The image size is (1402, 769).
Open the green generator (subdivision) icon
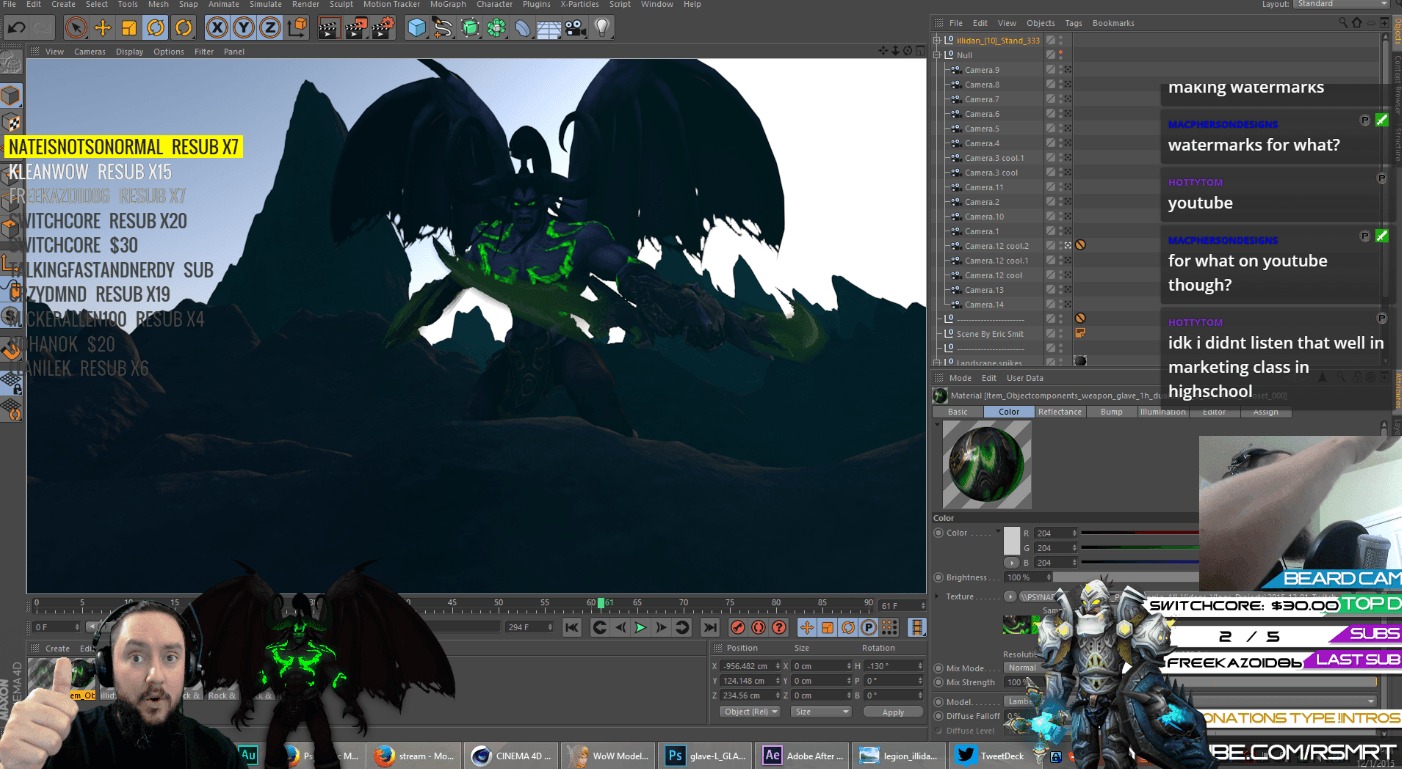(x=470, y=28)
